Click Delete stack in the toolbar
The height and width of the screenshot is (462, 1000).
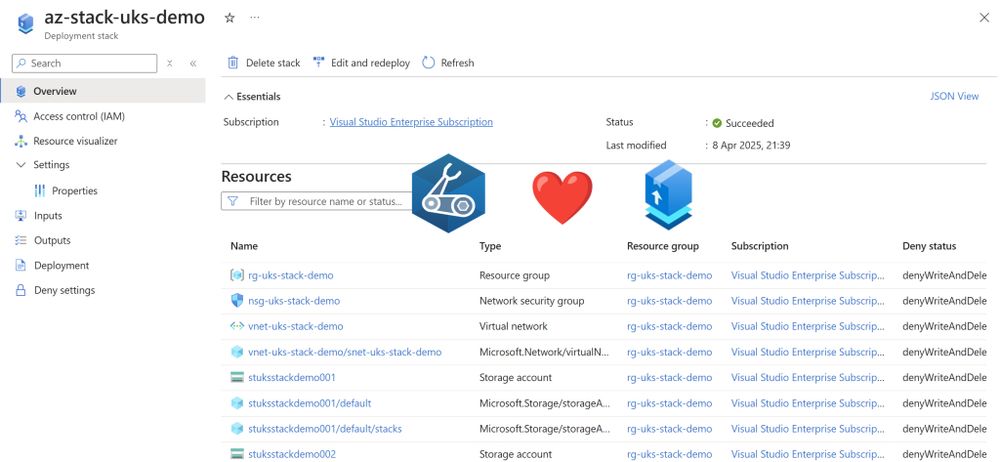[264, 63]
